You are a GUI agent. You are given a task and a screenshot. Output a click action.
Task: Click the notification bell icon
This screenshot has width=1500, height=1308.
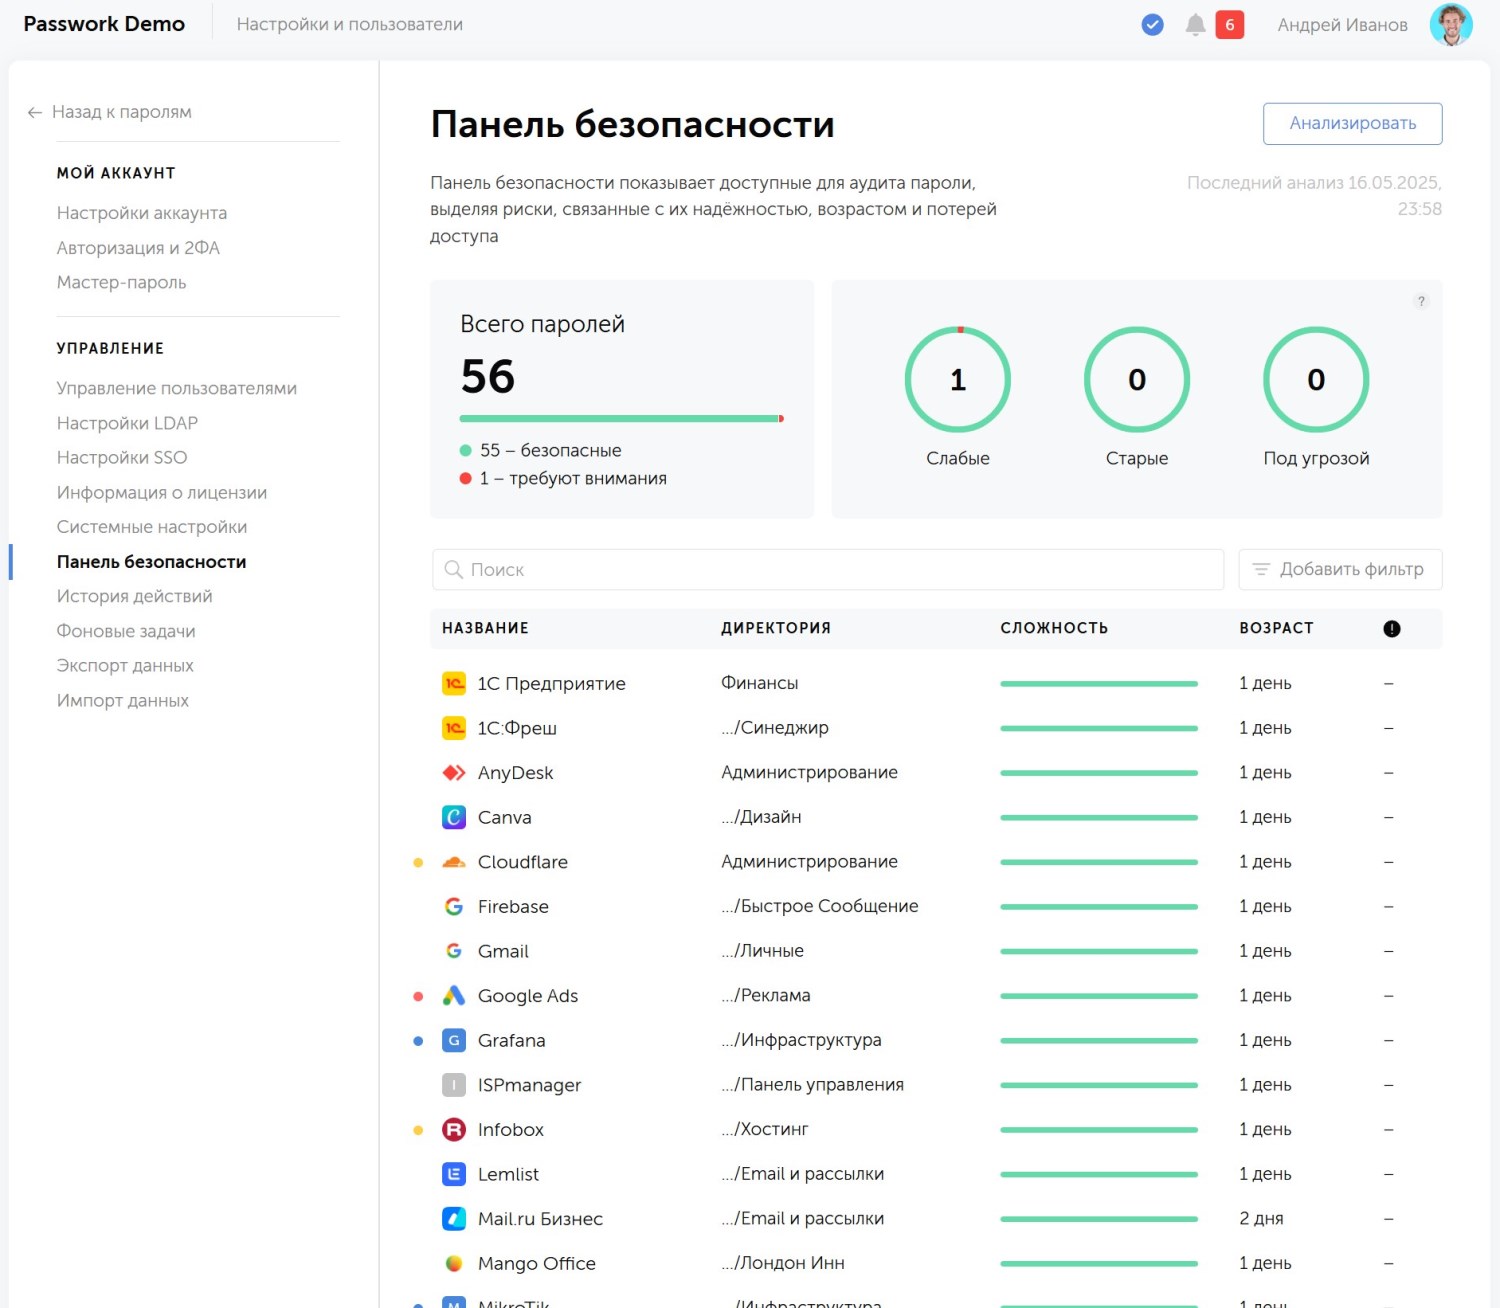tap(1194, 25)
